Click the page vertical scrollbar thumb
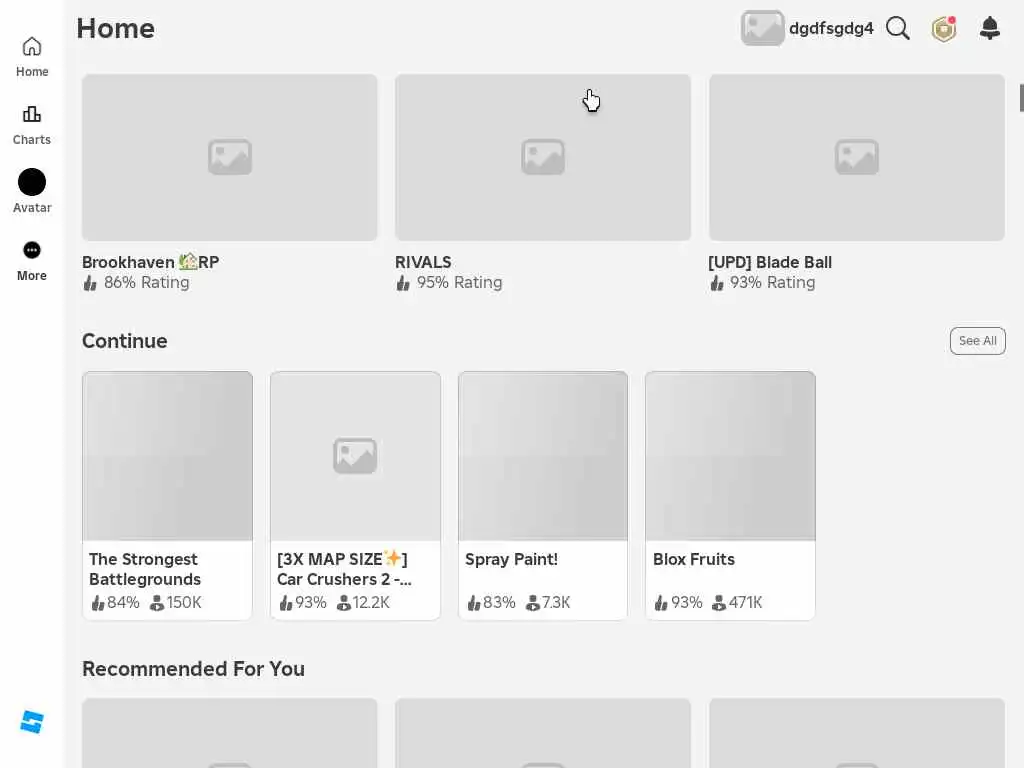The height and width of the screenshot is (768, 1024). pyautogui.click(x=1021, y=98)
